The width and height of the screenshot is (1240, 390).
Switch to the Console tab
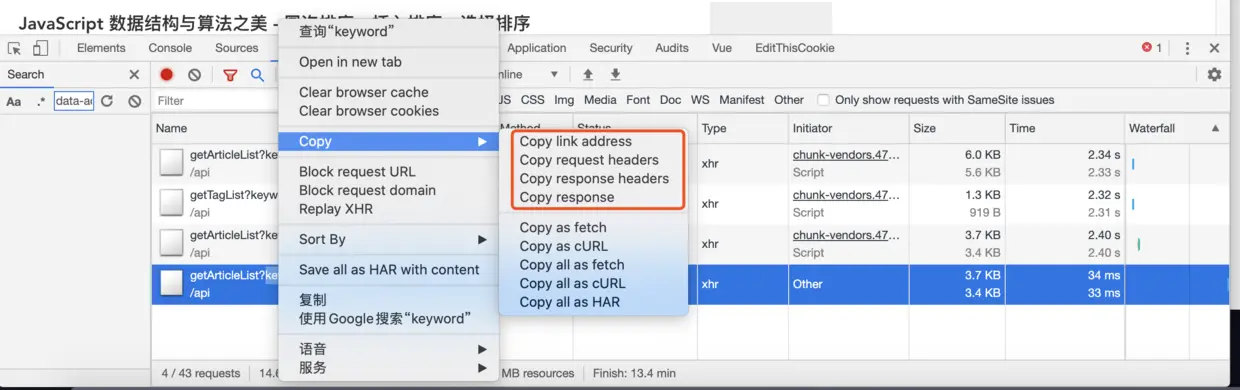click(170, 48)
